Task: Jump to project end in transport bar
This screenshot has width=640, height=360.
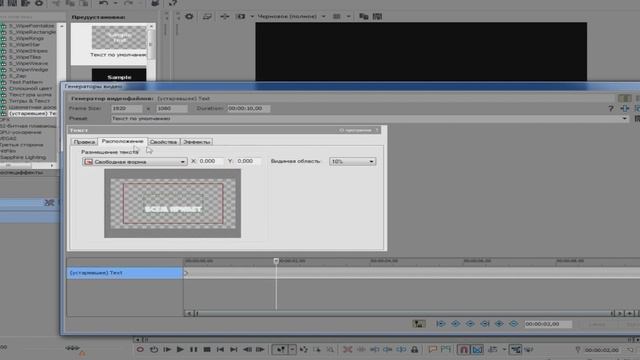Action: tap(233, 349)
